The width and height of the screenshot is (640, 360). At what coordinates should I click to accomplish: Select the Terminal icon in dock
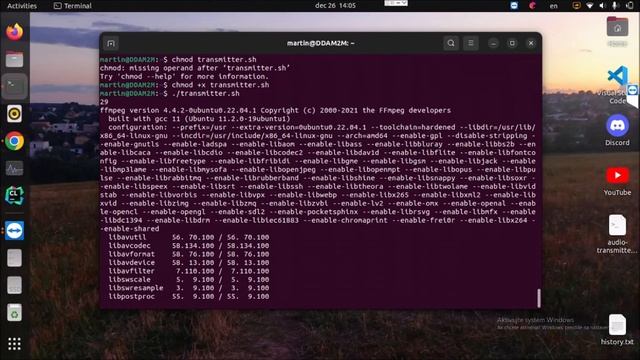coord(15,86)
